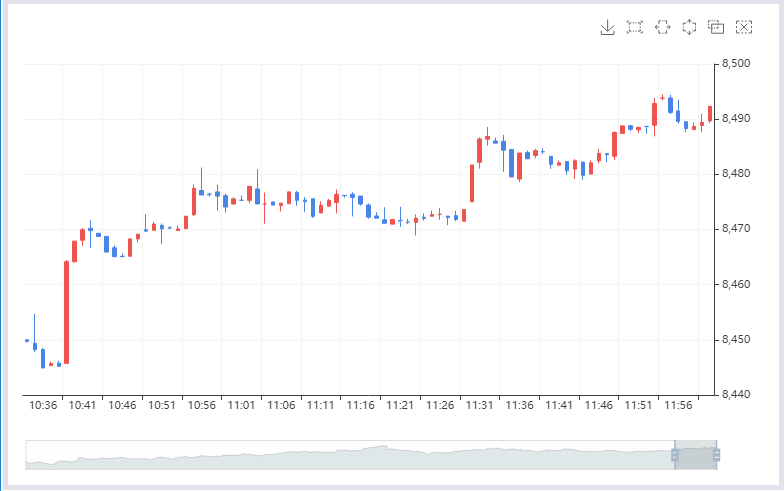Viewport: 784px width, 491px height.
Task: Click the 11:31 time axis label
Action: point(480,406)
